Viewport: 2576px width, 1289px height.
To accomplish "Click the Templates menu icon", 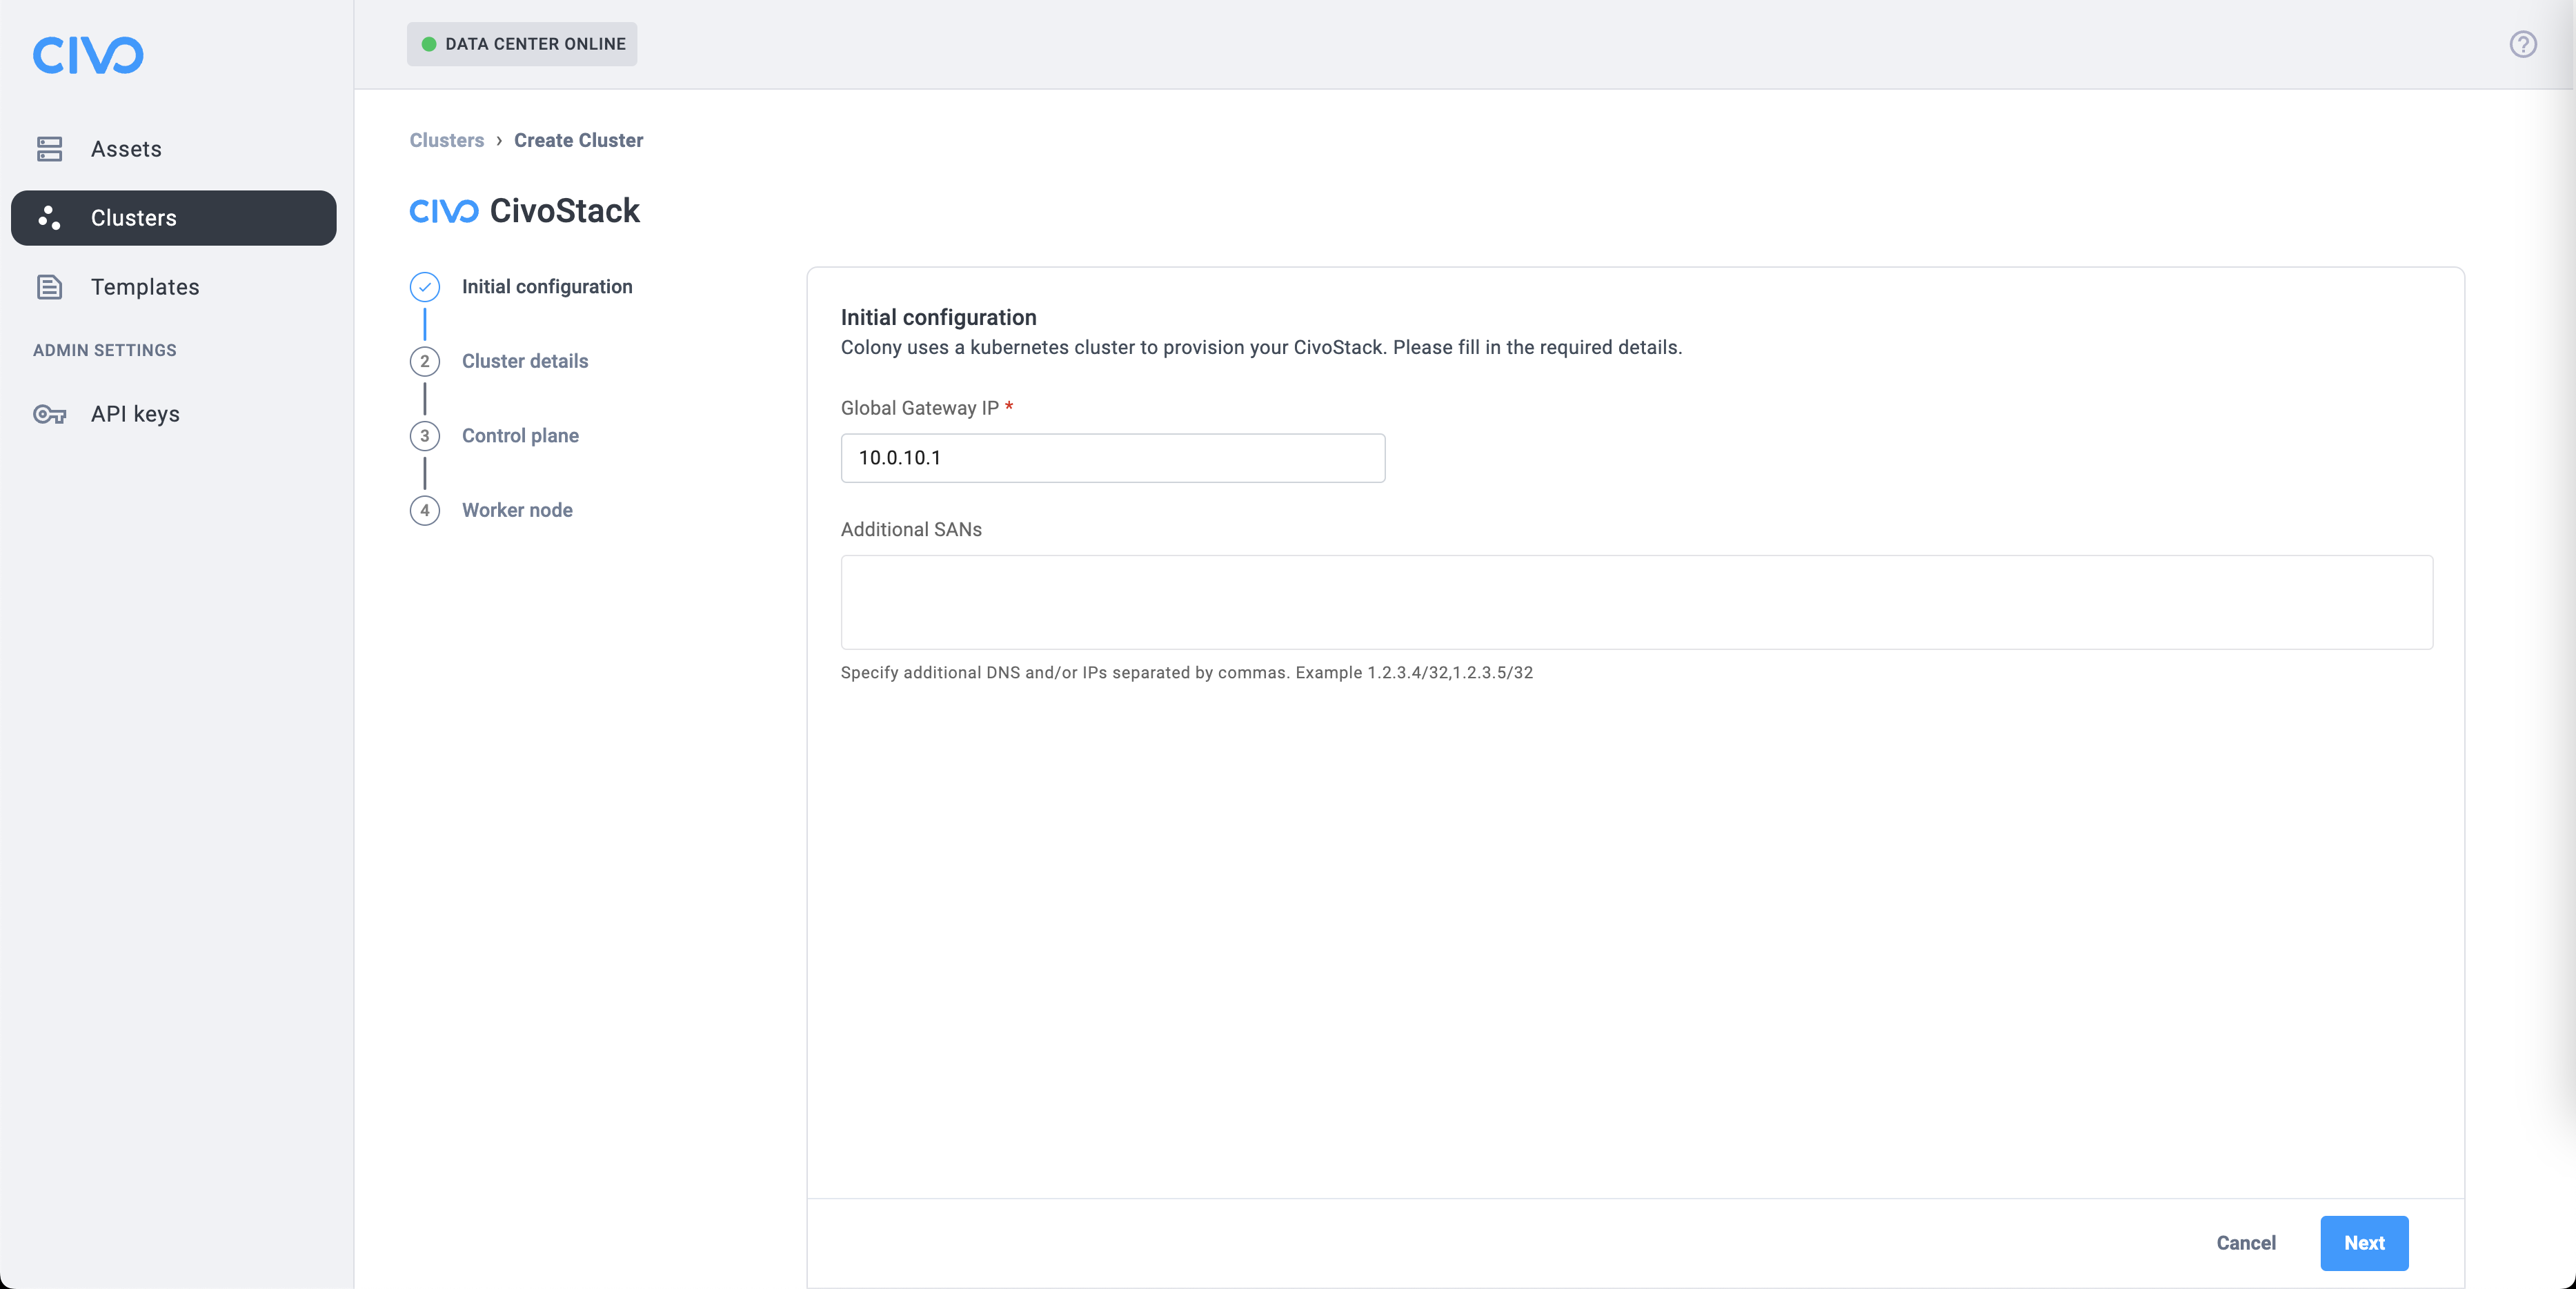I will click(49, 286).
